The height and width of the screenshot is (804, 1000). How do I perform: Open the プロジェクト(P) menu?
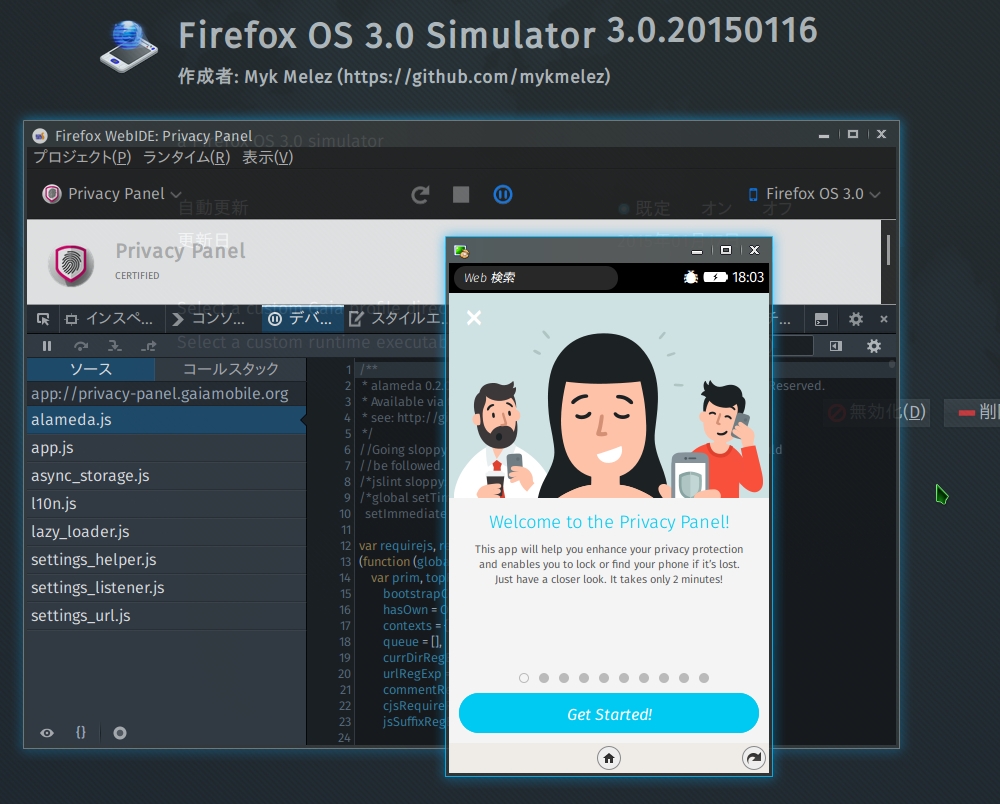tap(82, 157)
